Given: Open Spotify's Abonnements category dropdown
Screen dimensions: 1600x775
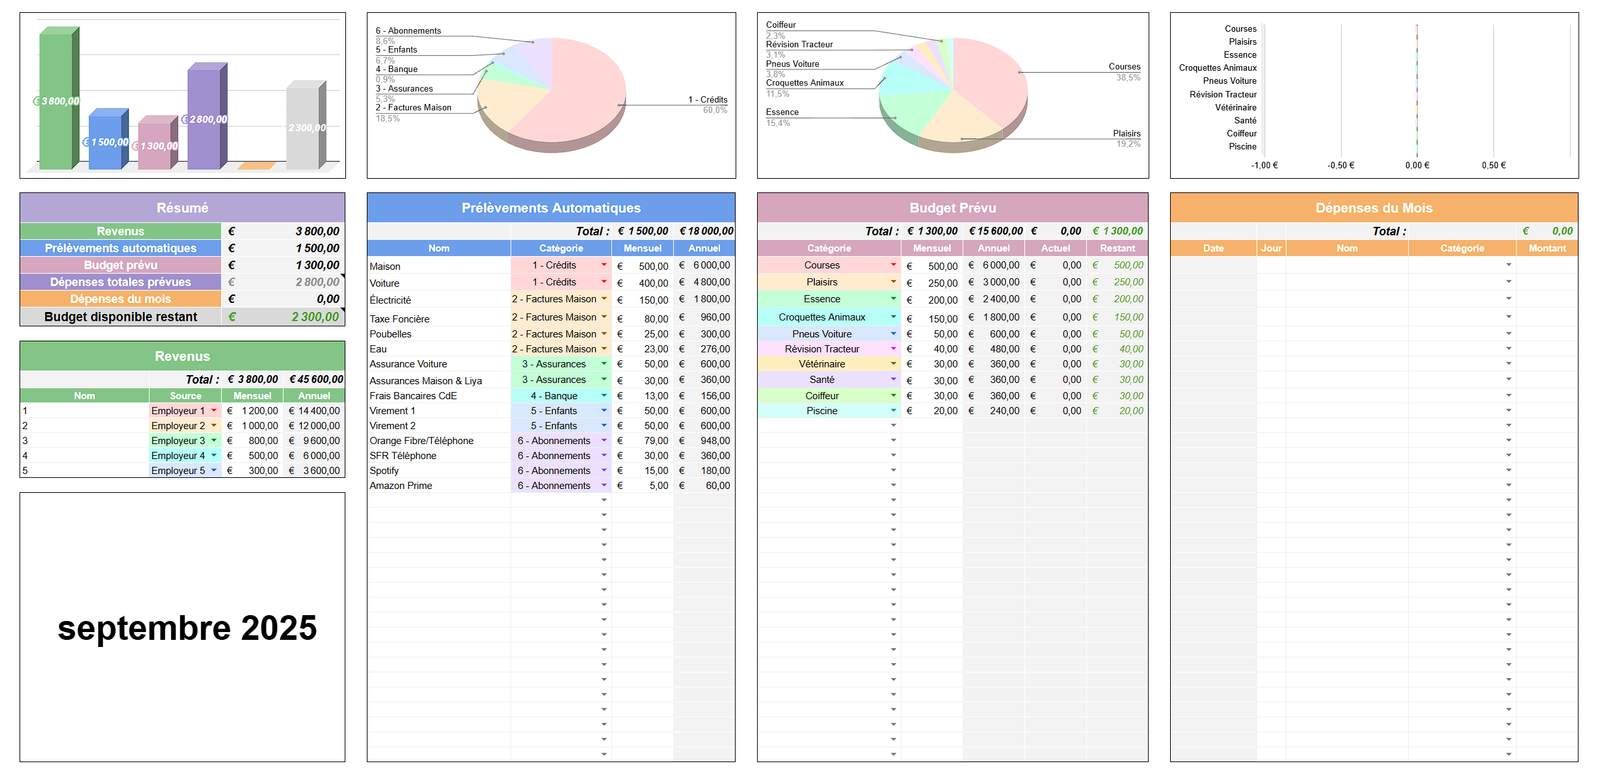Looking at the screenshot, I should pos(604,471).
